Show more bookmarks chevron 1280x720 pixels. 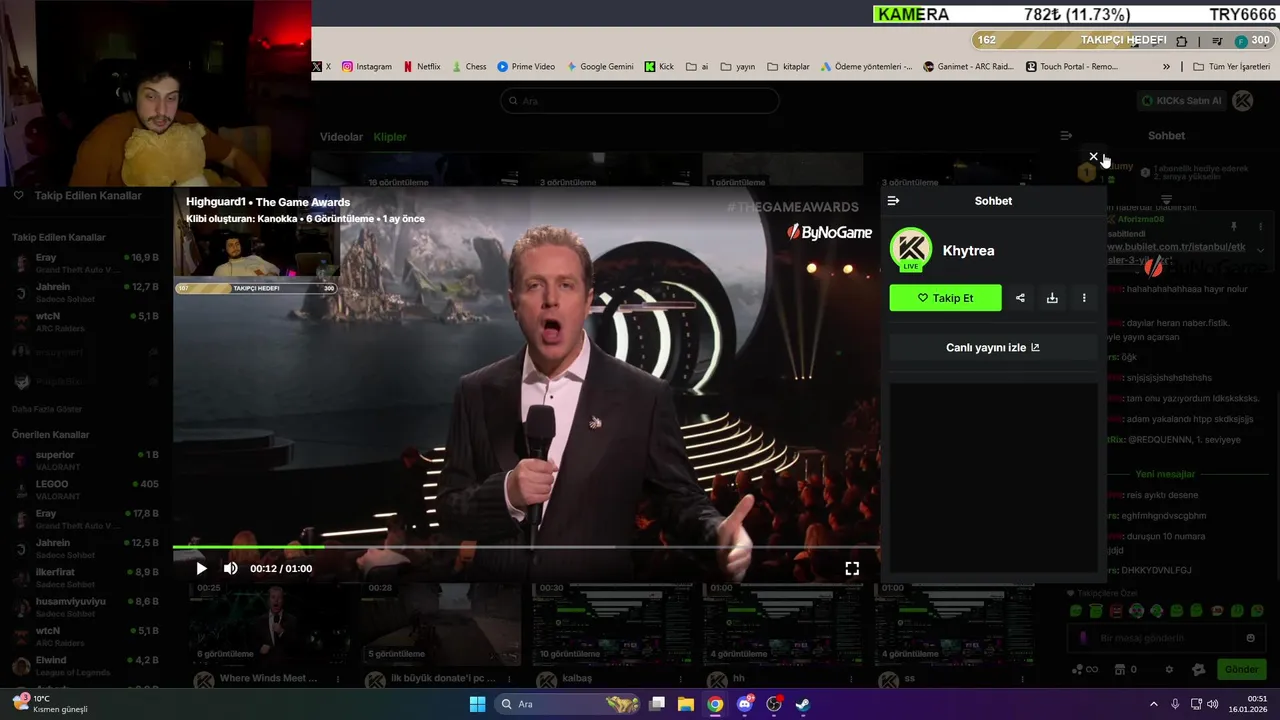click(x=1166, y=67)
